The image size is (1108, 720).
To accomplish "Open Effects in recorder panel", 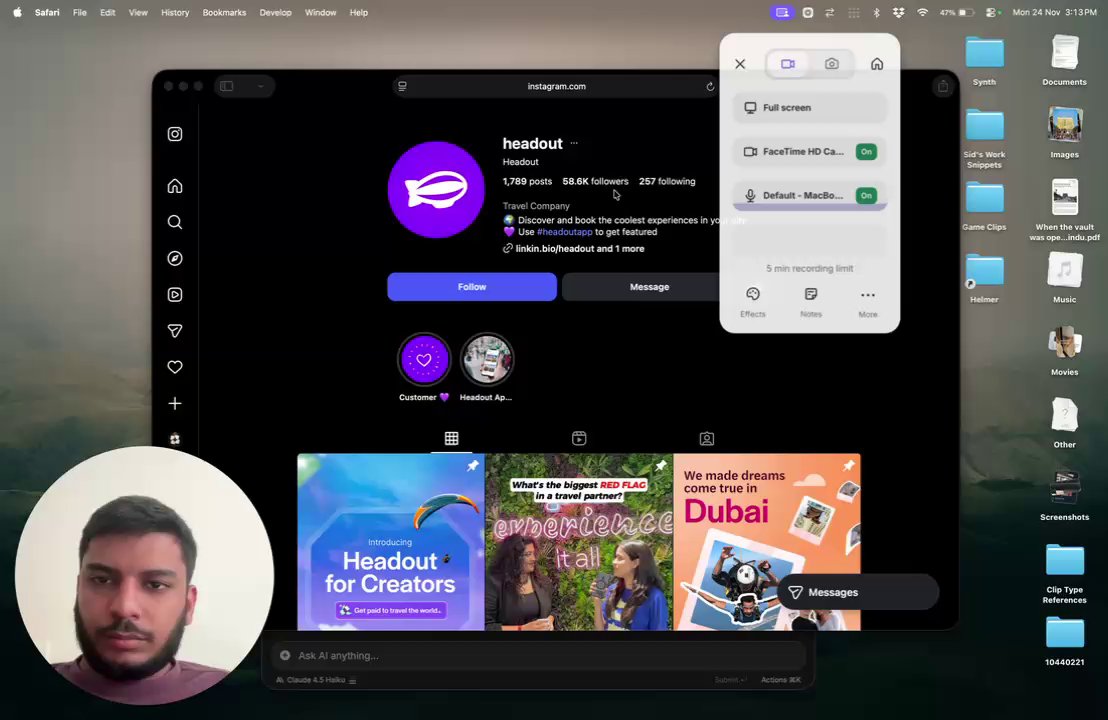I will tap(753, 302).
